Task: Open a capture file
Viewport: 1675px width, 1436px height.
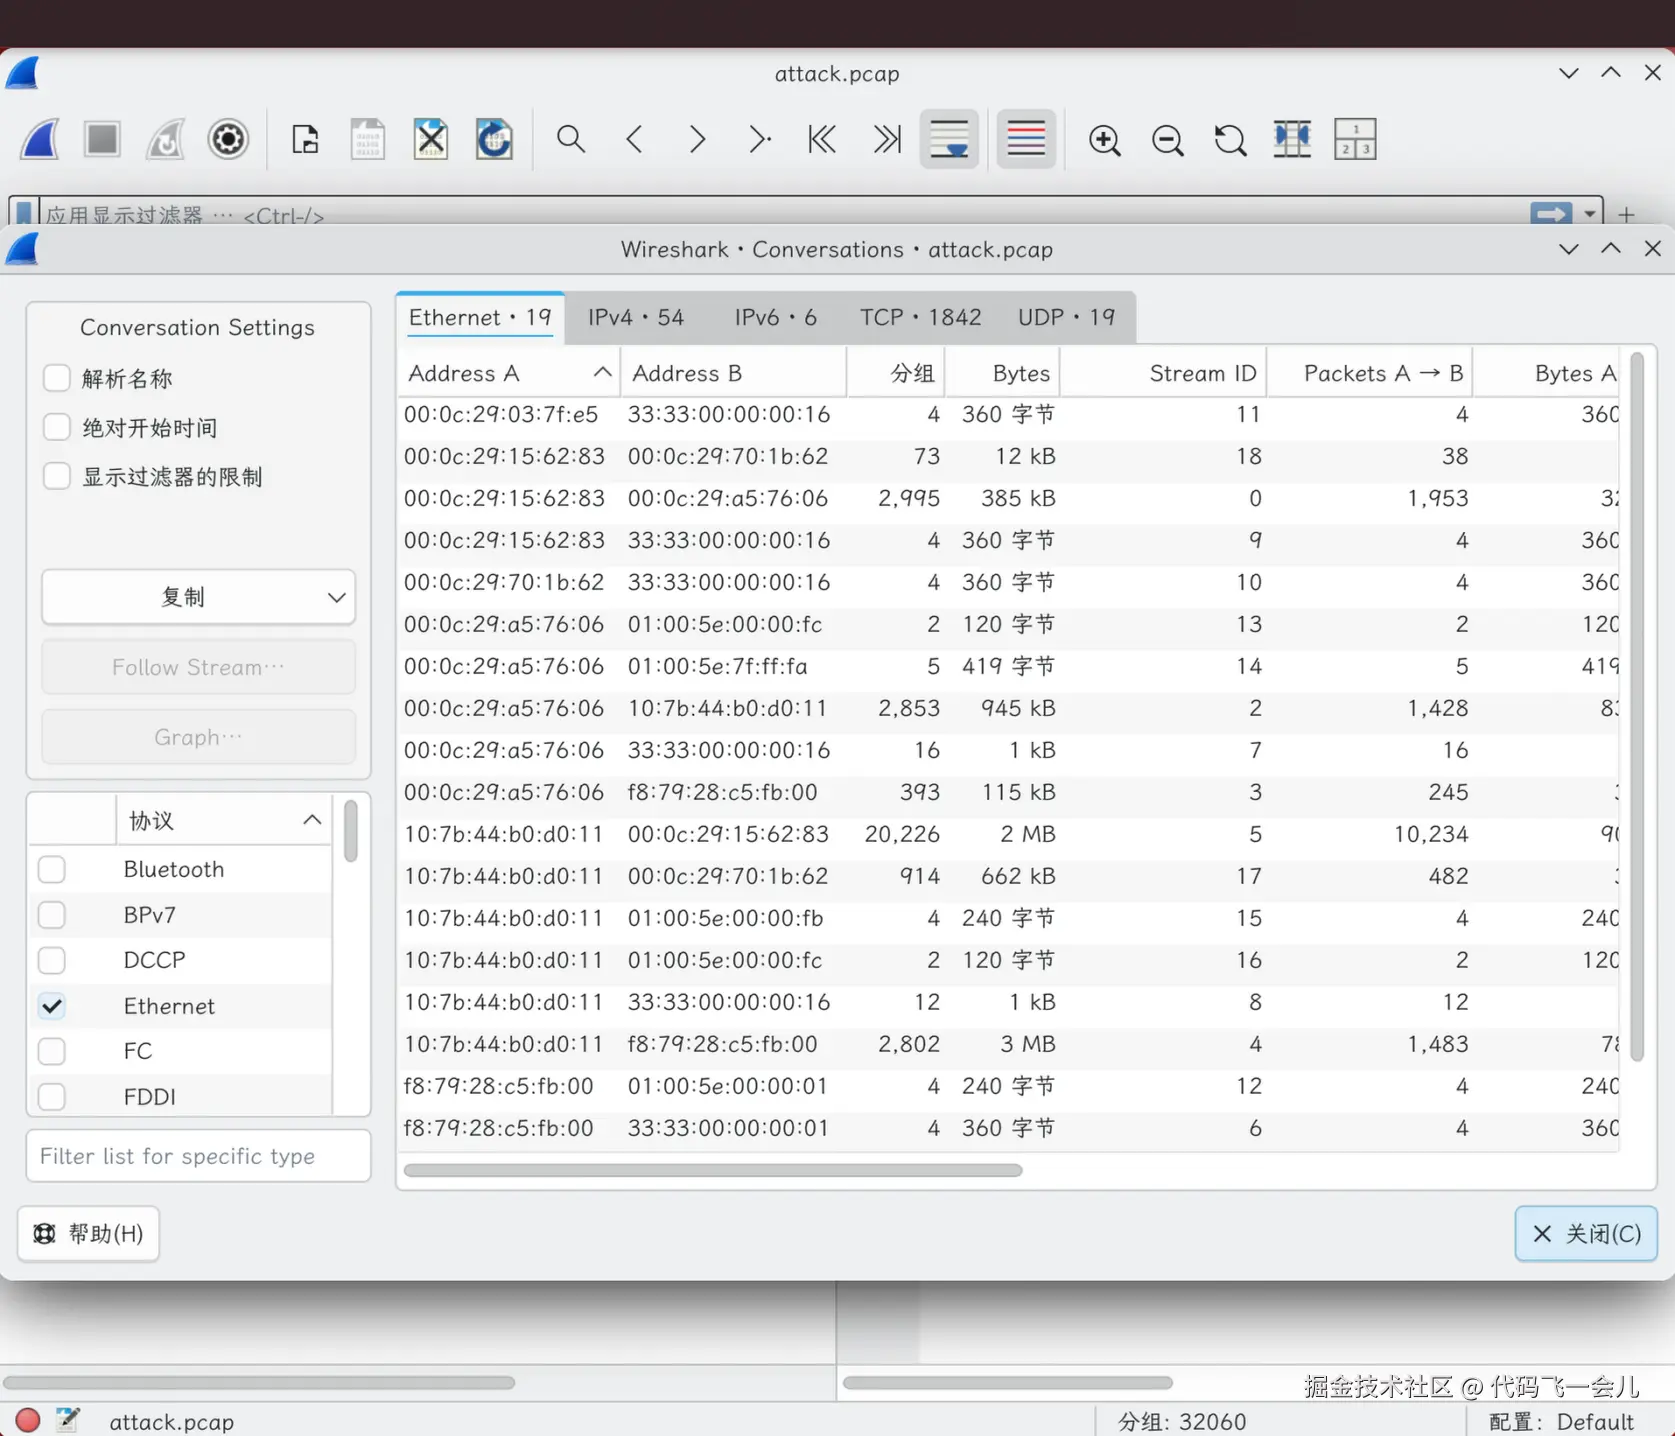Action: pos(305,139)
